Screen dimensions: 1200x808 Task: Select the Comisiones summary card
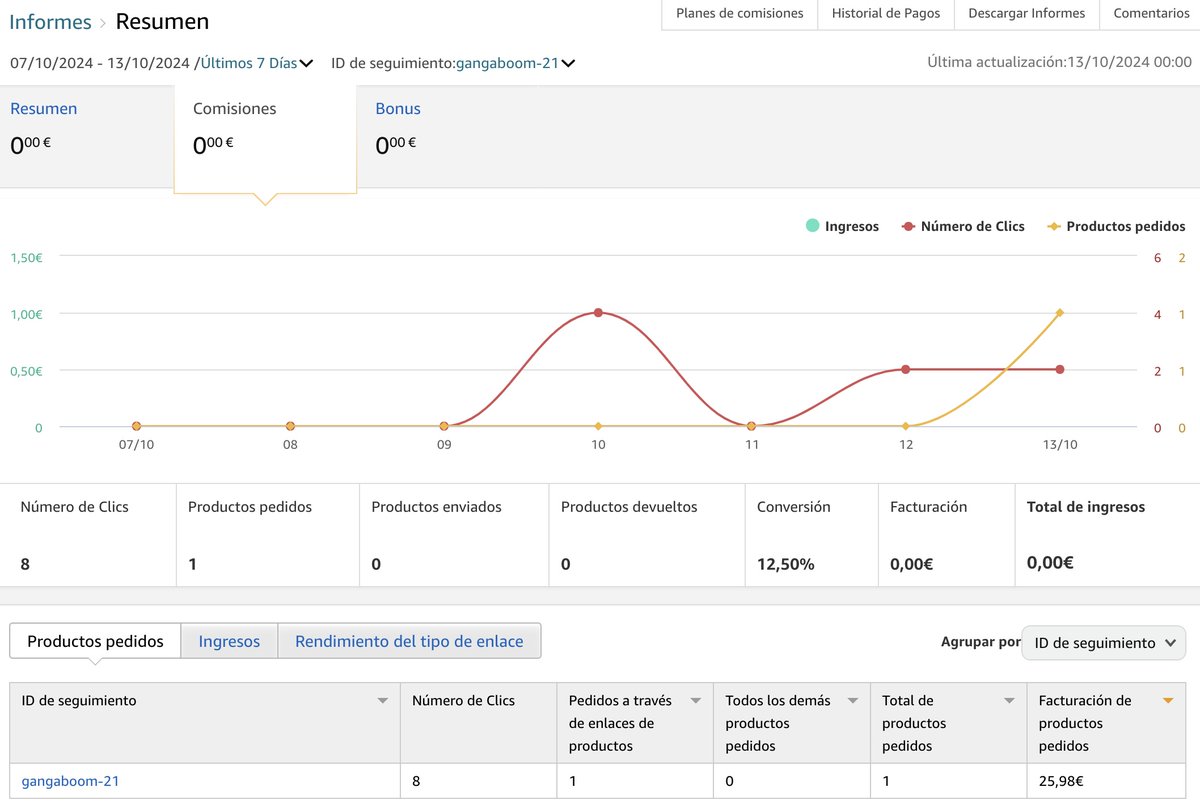coord(265,138)
